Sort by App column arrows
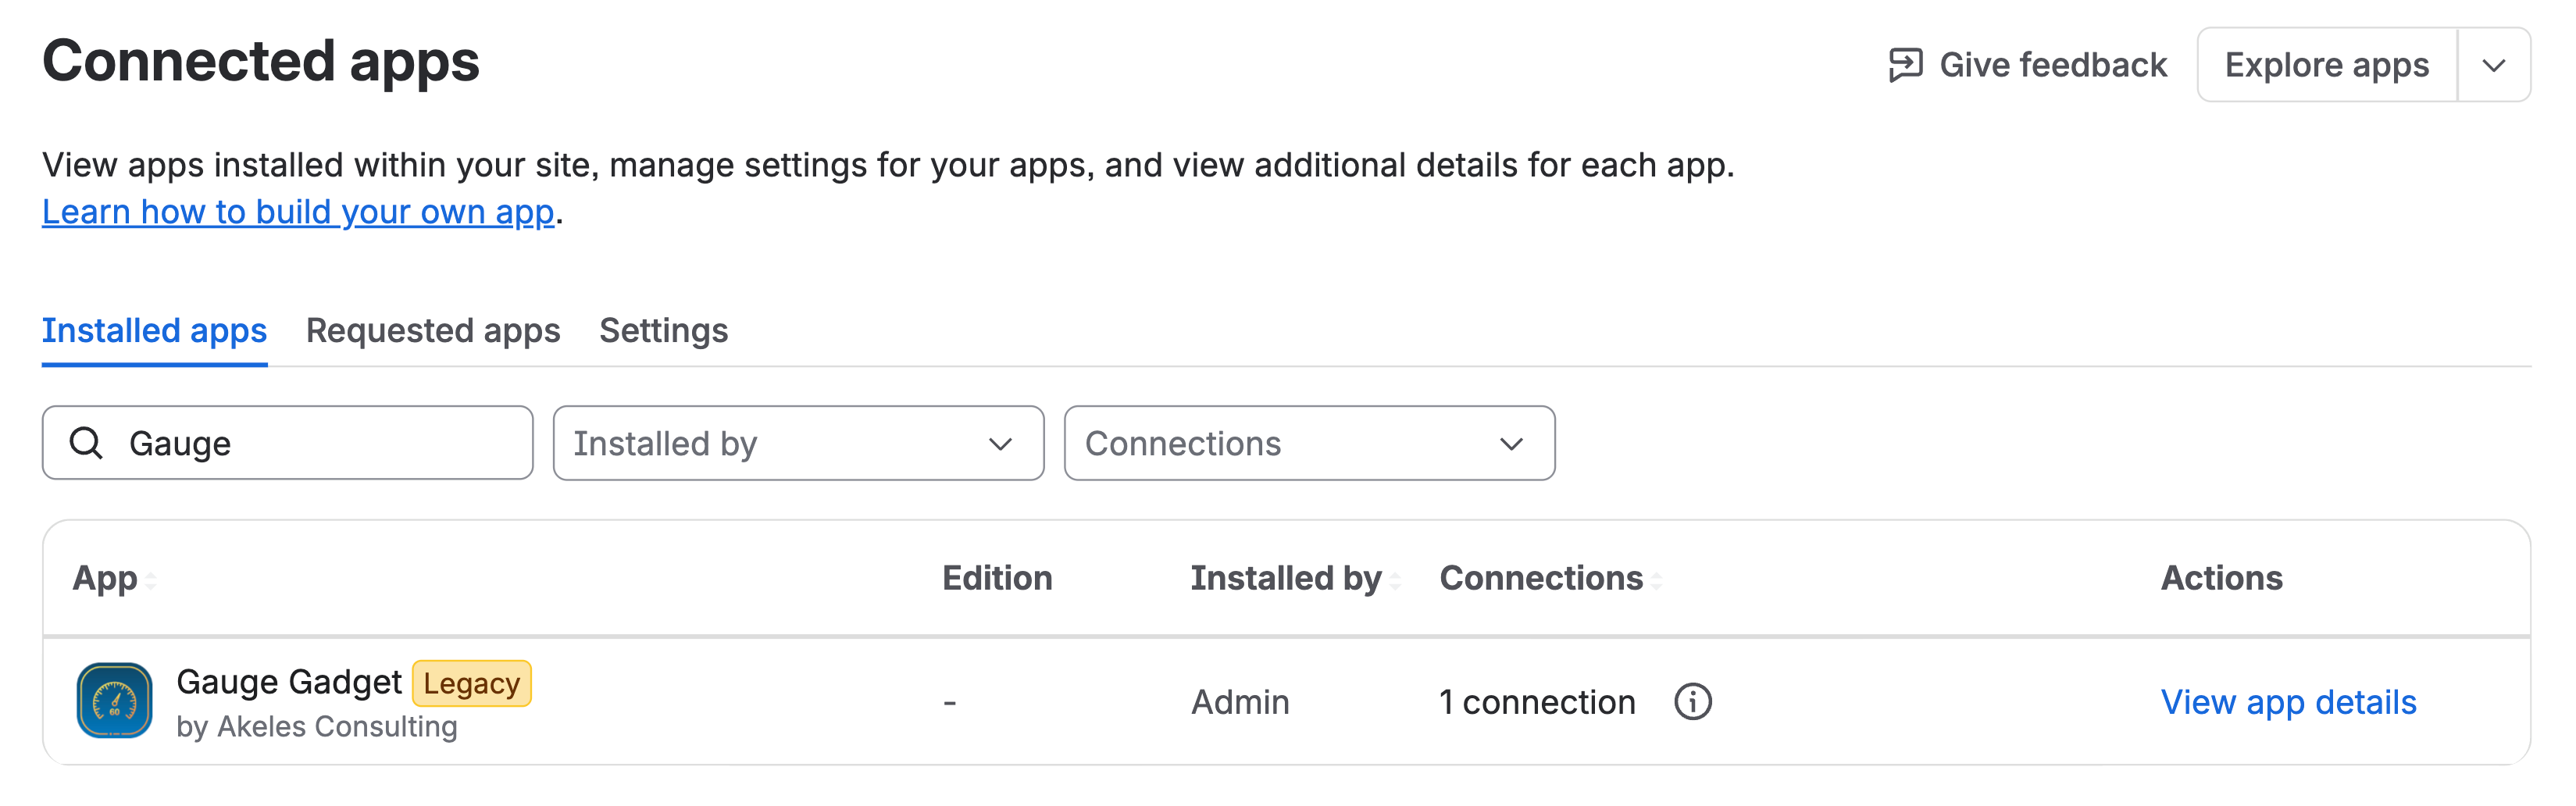2576x806 pixels. [x=151, y=580]
